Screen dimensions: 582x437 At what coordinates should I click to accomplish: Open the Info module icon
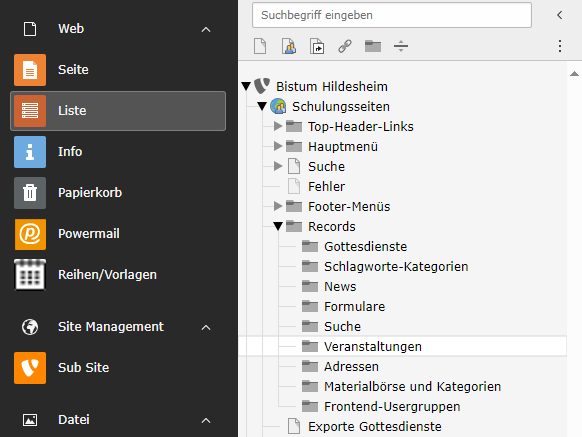coord(30,152)
